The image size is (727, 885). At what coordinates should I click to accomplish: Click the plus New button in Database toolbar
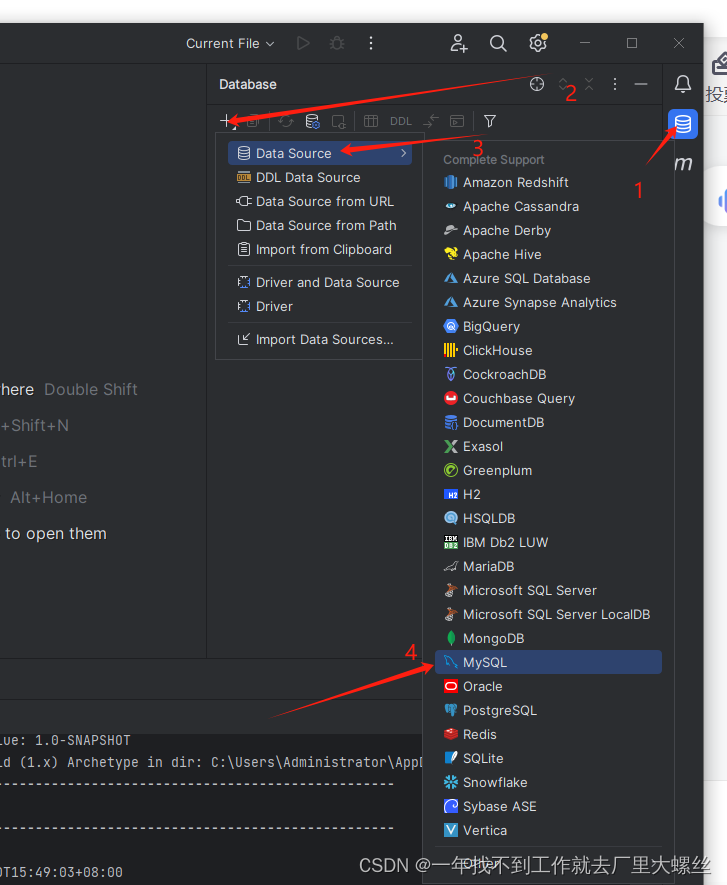click(x=226, y=121)
